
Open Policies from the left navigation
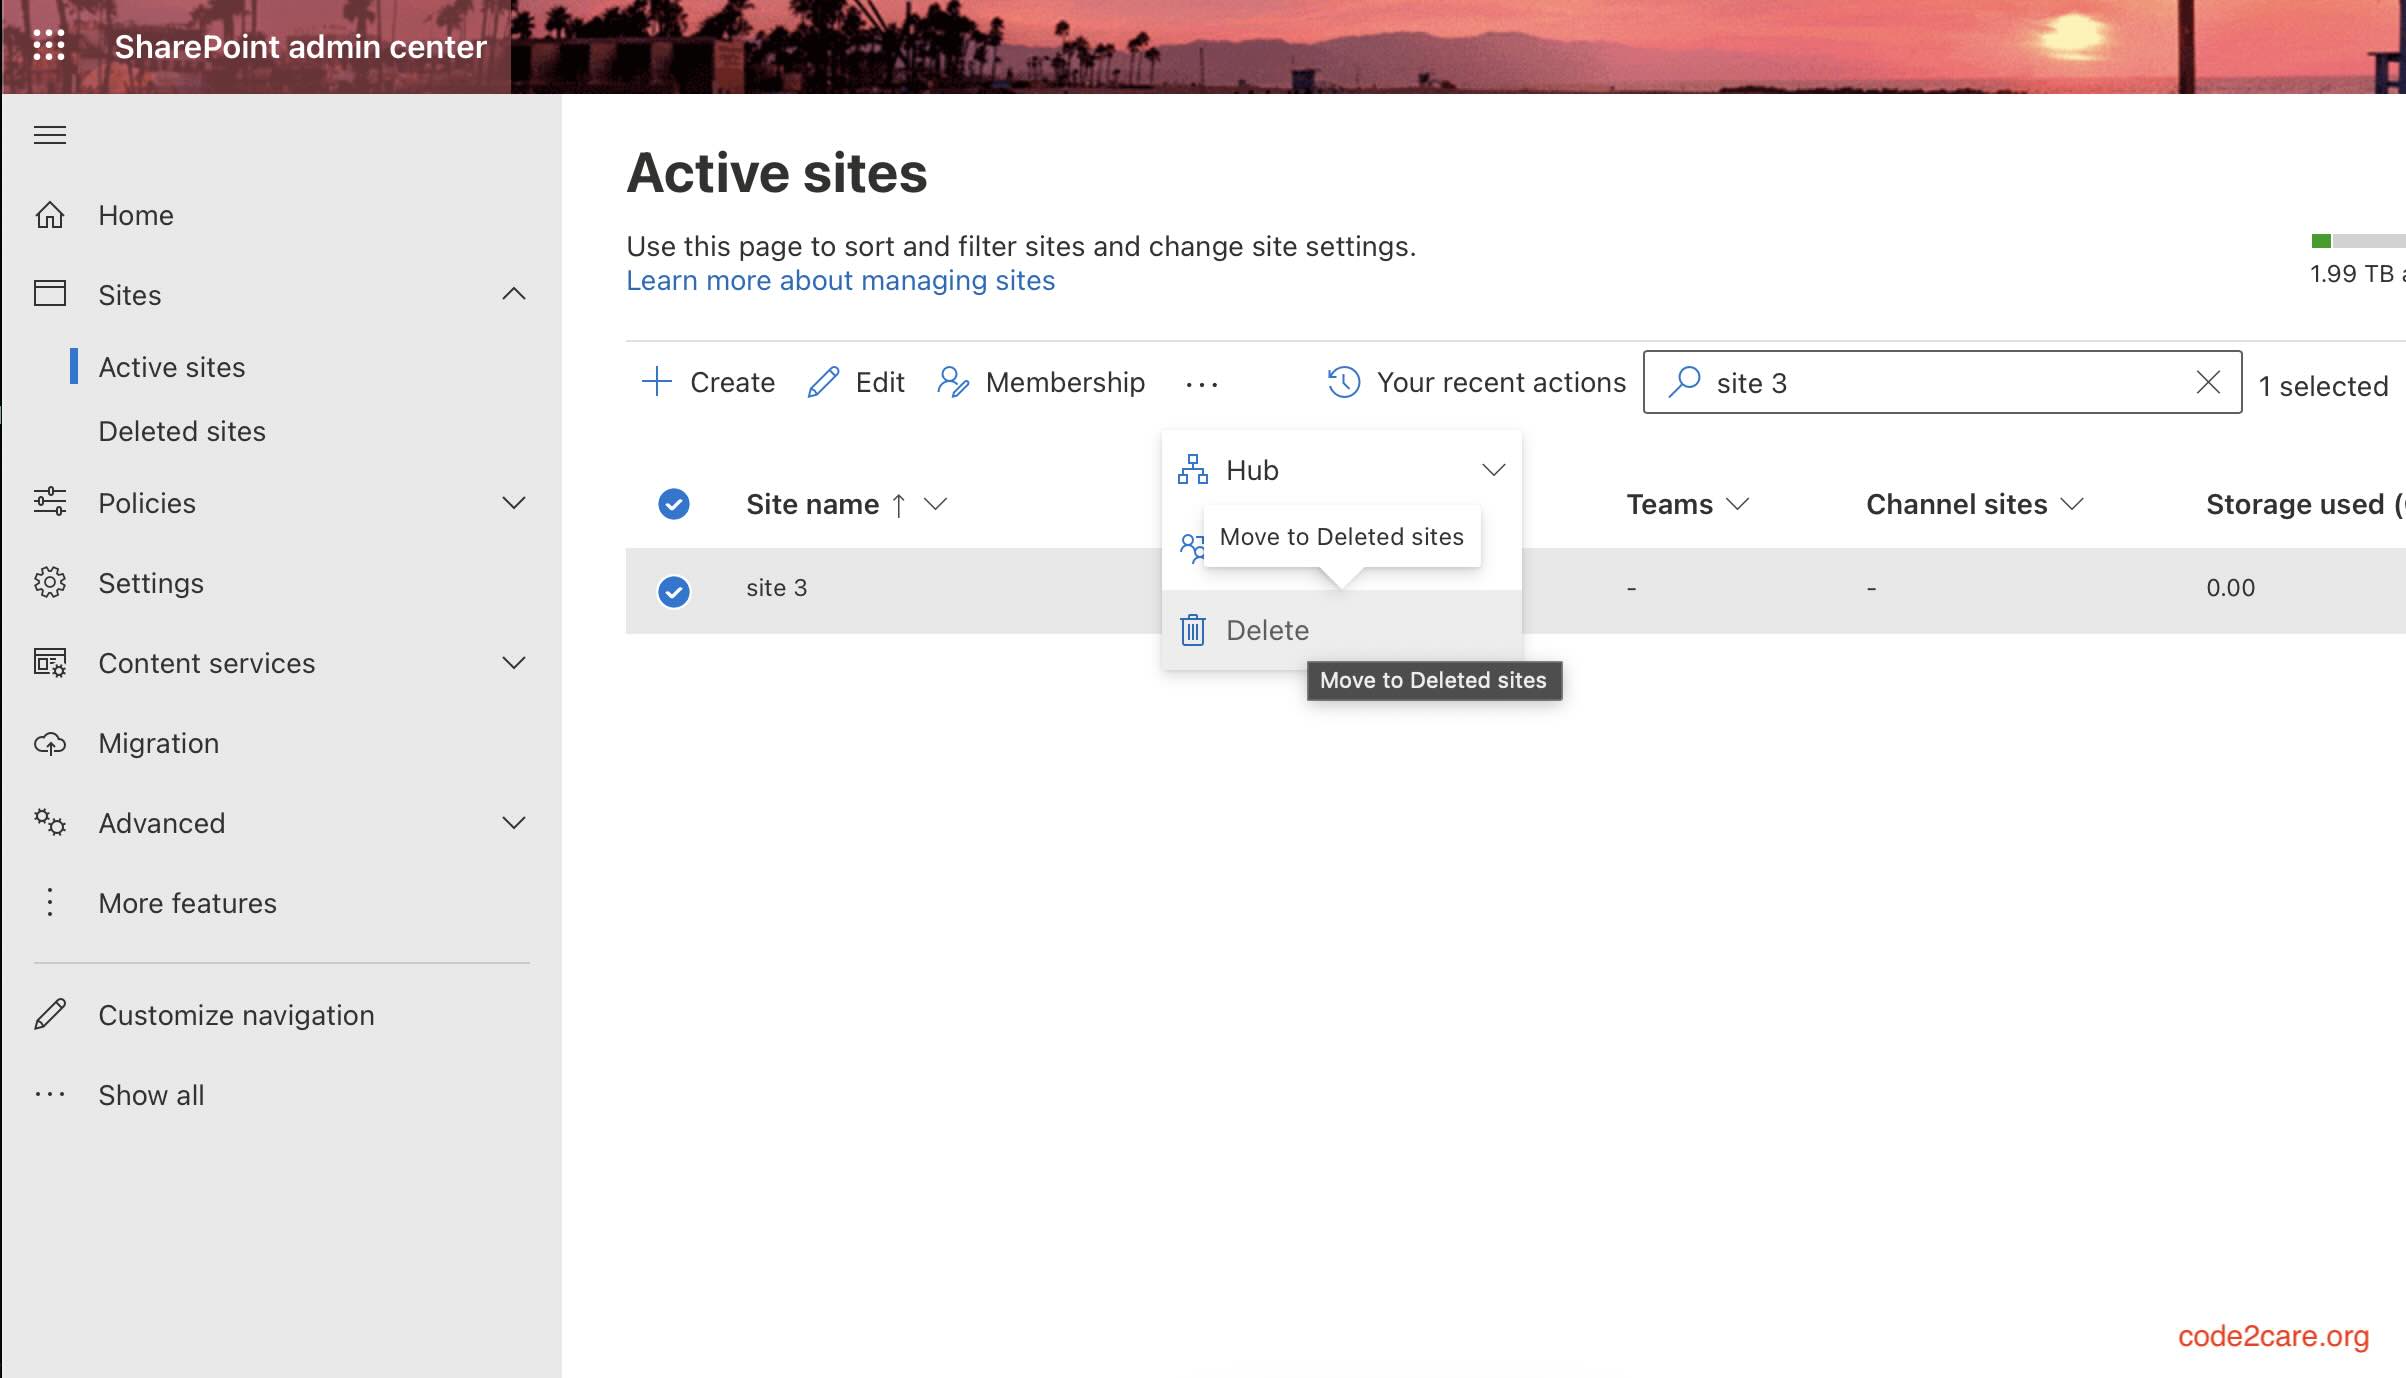coord(146,503)
